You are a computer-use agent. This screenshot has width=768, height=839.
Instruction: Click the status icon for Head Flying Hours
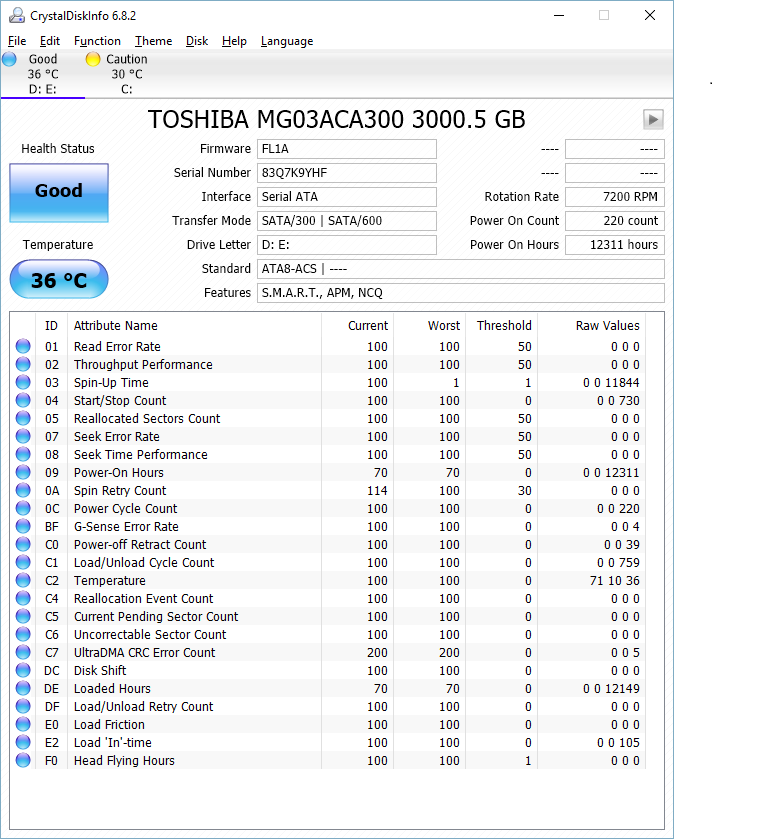point(23,760)
